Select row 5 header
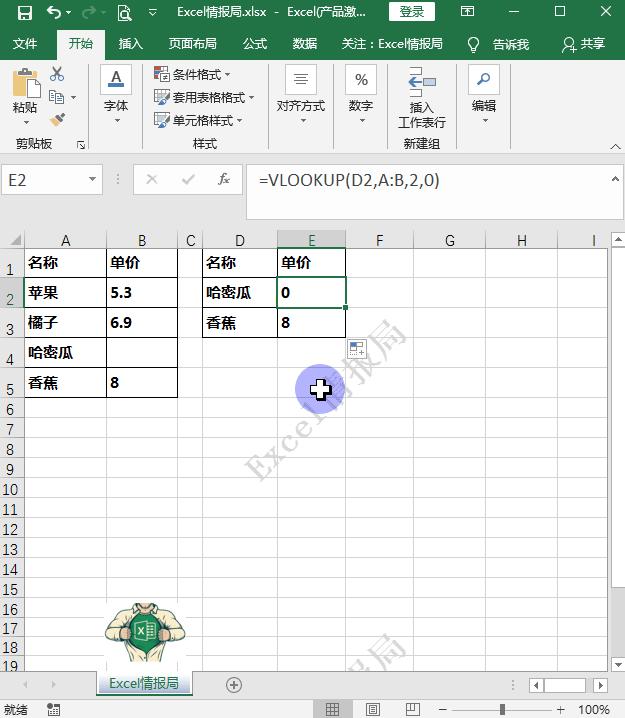This screenshot has width=625, height=718. [11, 383]
